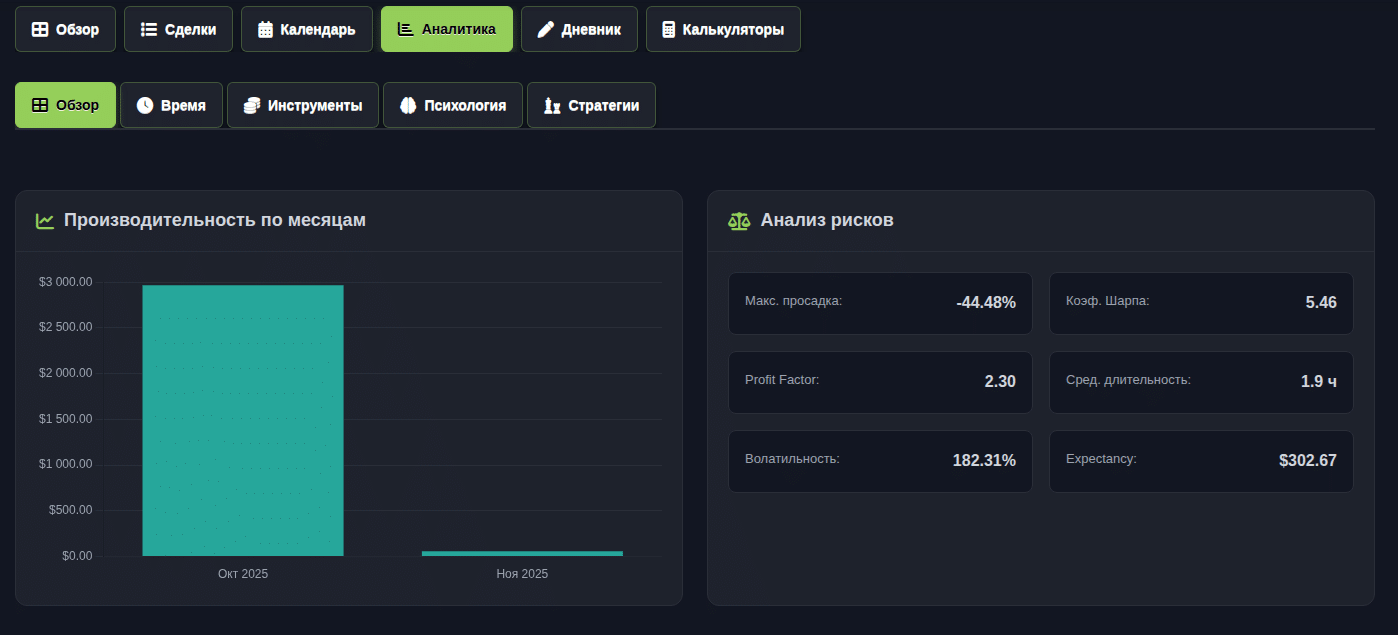Click the coins icon on Инструменты sub-tab
Image resolution: width=1398 pixels, height=635 pixels.
click(252, 106)
